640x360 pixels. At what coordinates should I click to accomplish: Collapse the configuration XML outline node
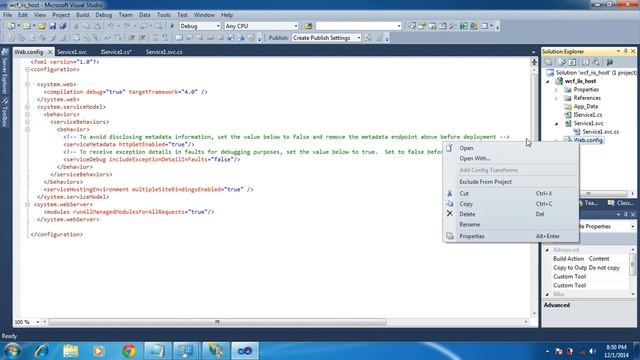tap(27, 70)
